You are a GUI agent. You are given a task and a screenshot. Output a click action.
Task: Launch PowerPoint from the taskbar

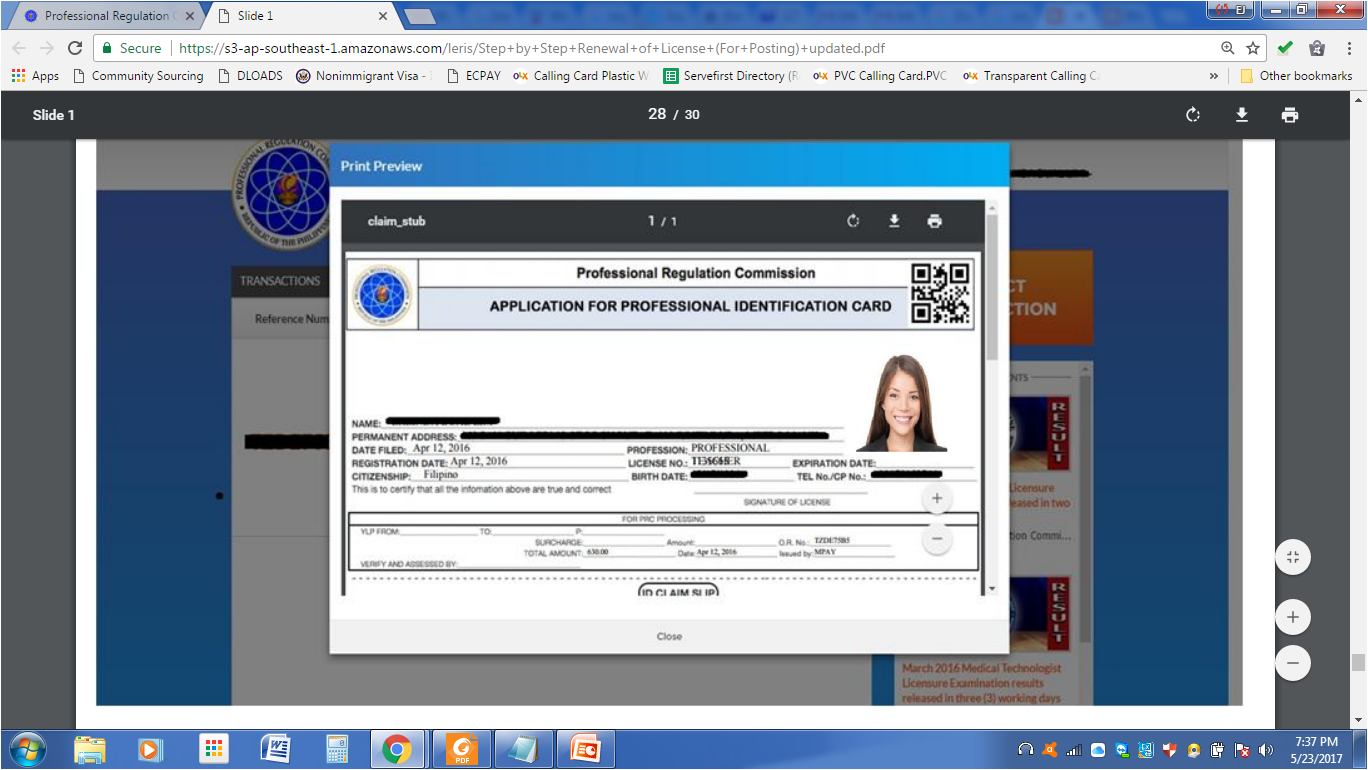click(586, 748)
